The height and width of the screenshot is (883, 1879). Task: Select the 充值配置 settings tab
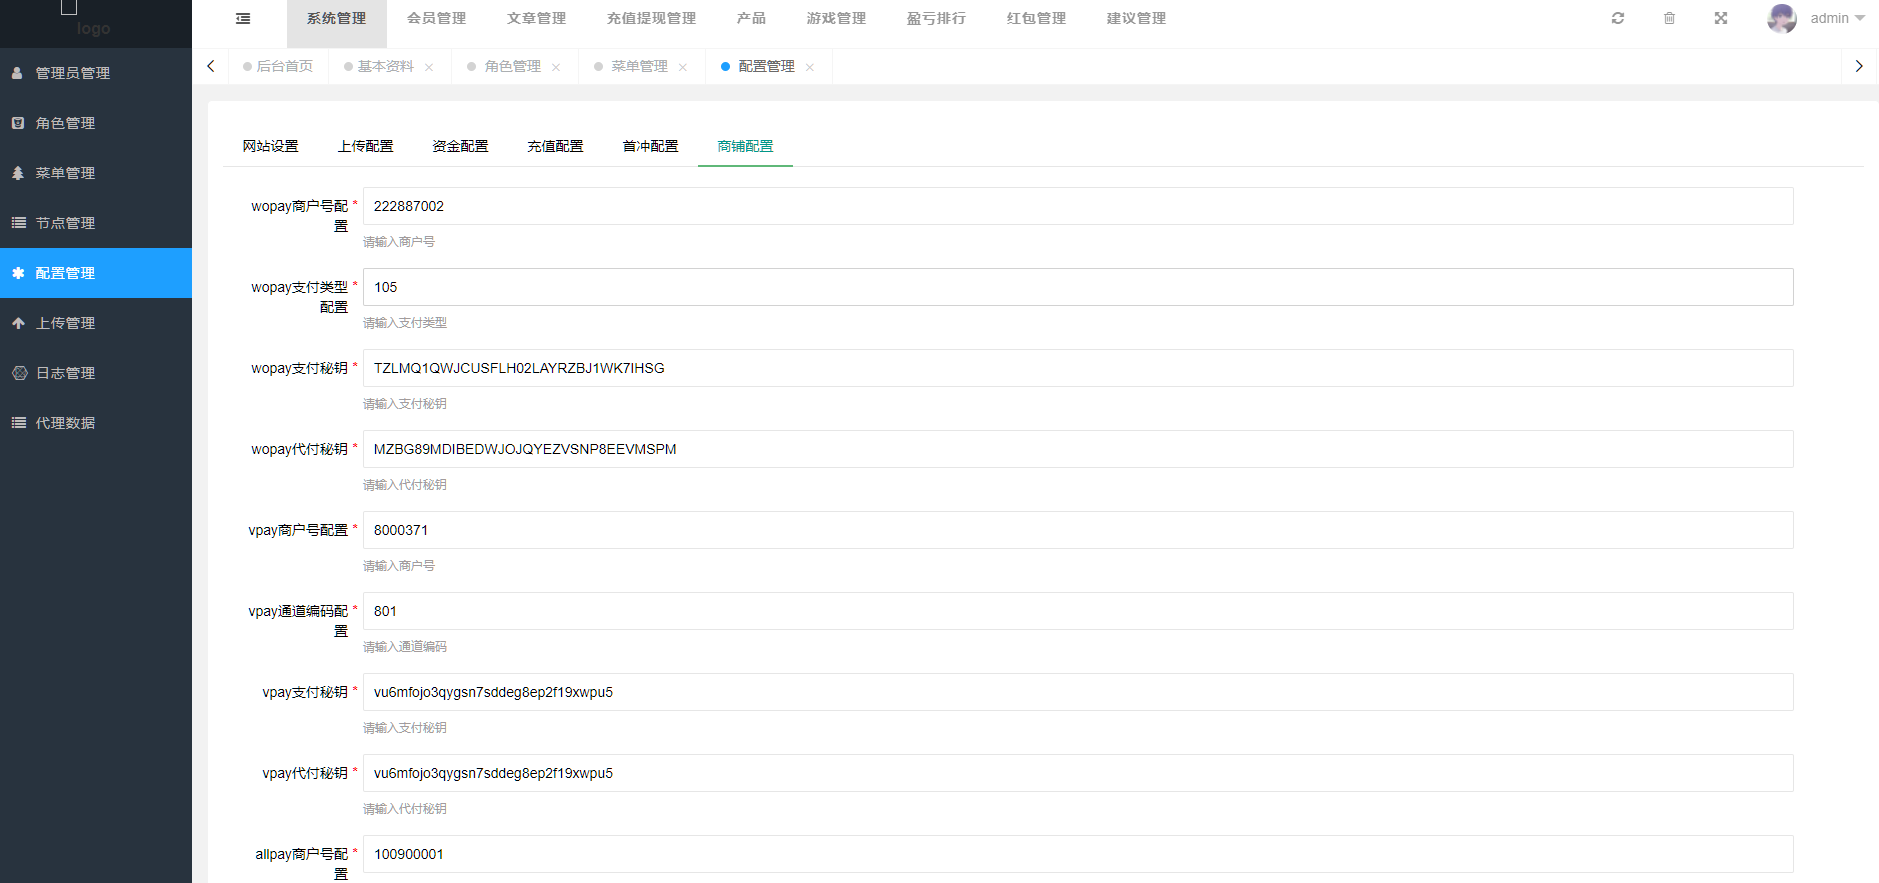(555, 146)
